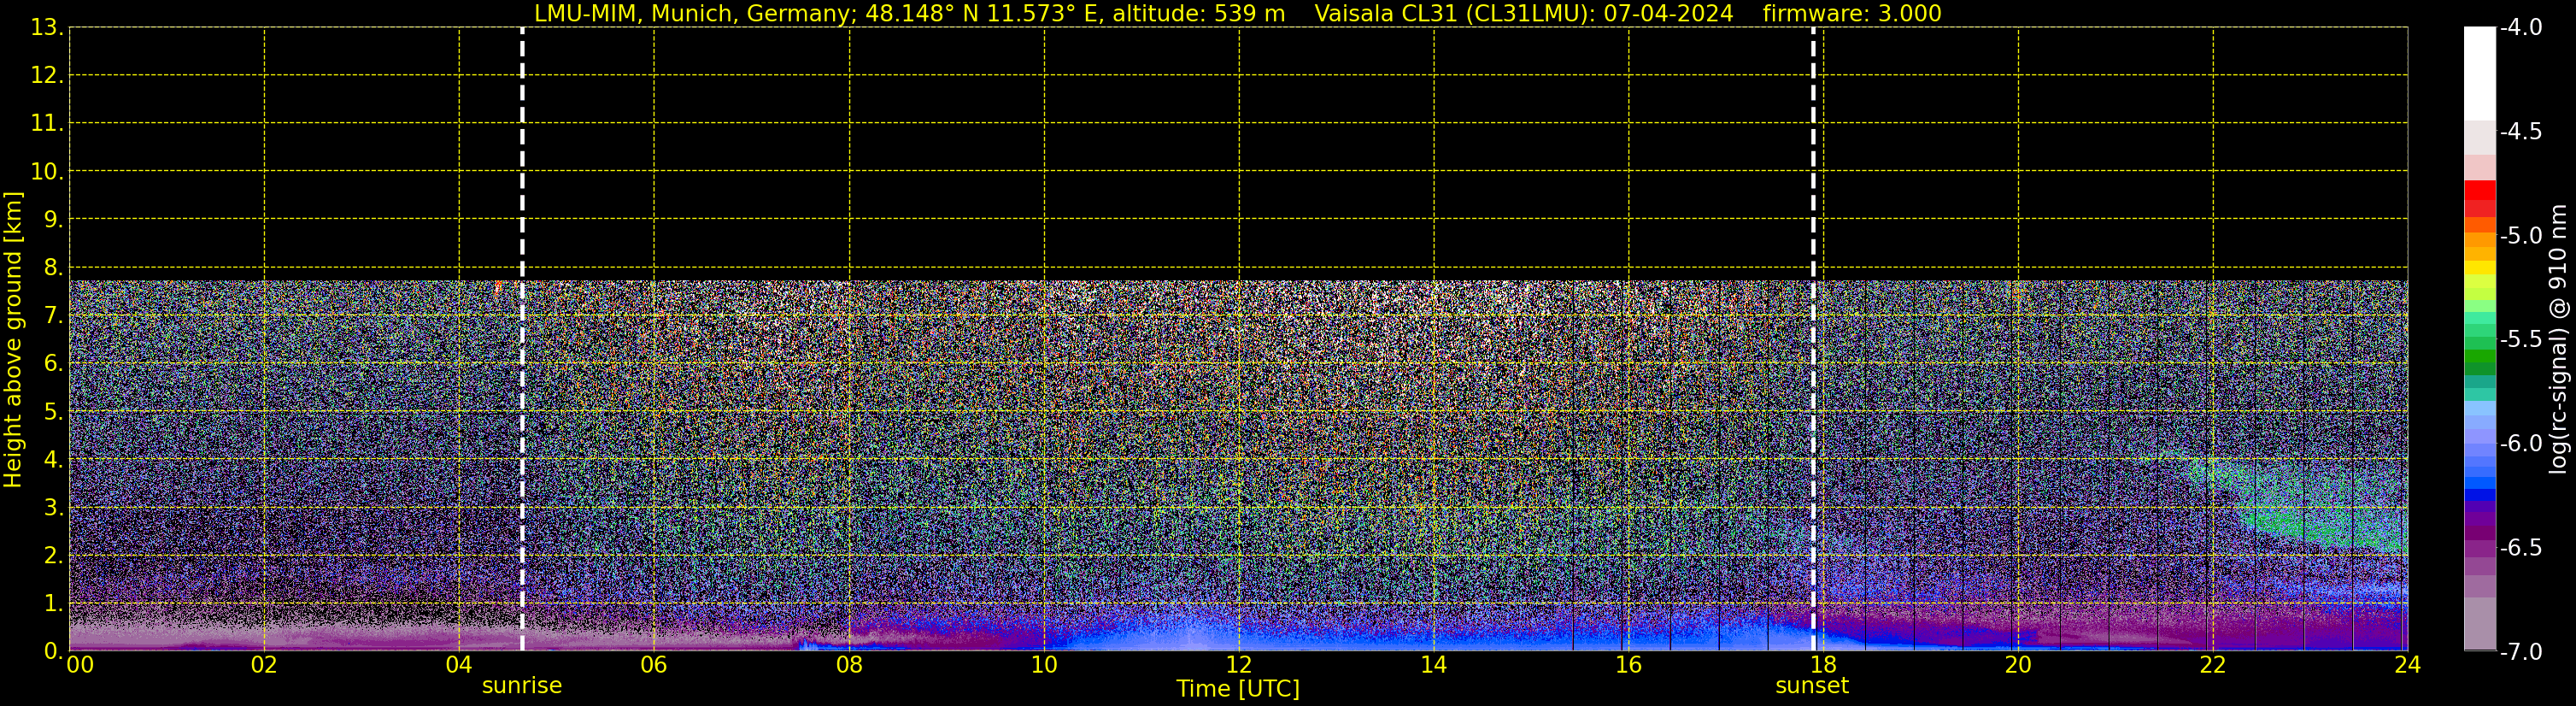Click the "Time [UTC]" axis title

pyautogui.click(x=1238, y=689)
